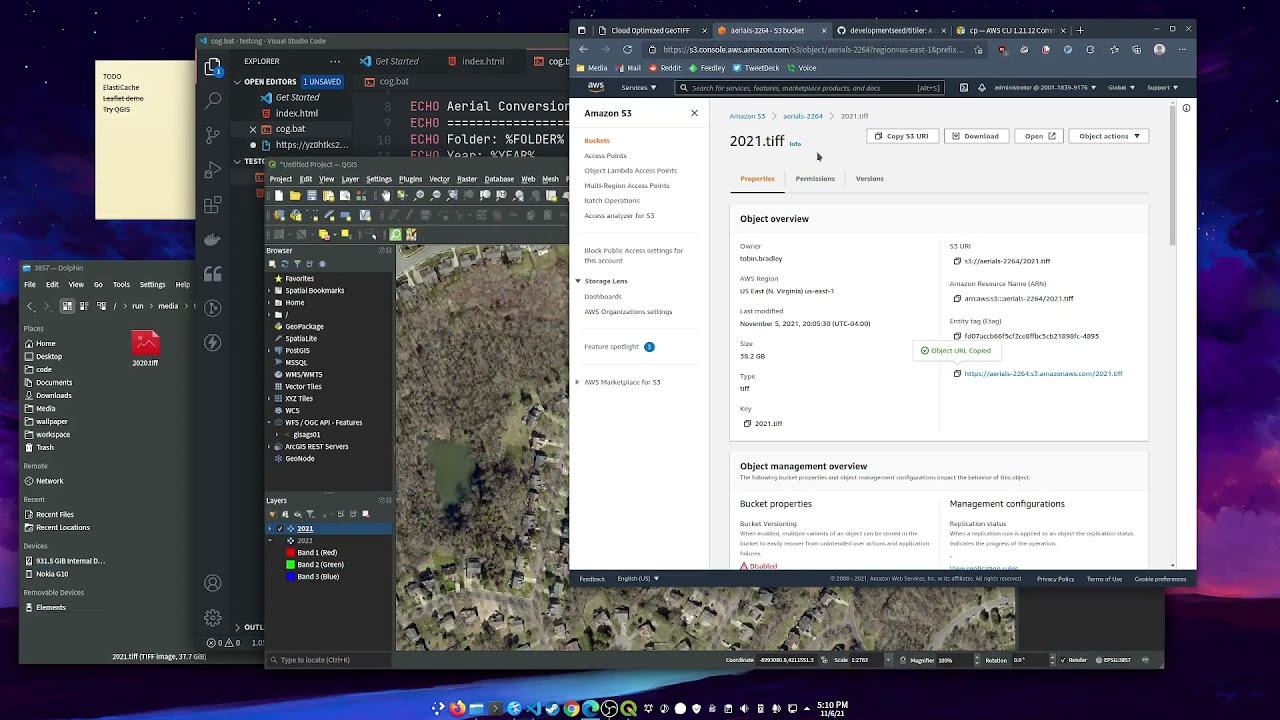Copy the S3 URI via its copy icon
The width and height of the screenshot is (1280, 720).
coord(957,261)
